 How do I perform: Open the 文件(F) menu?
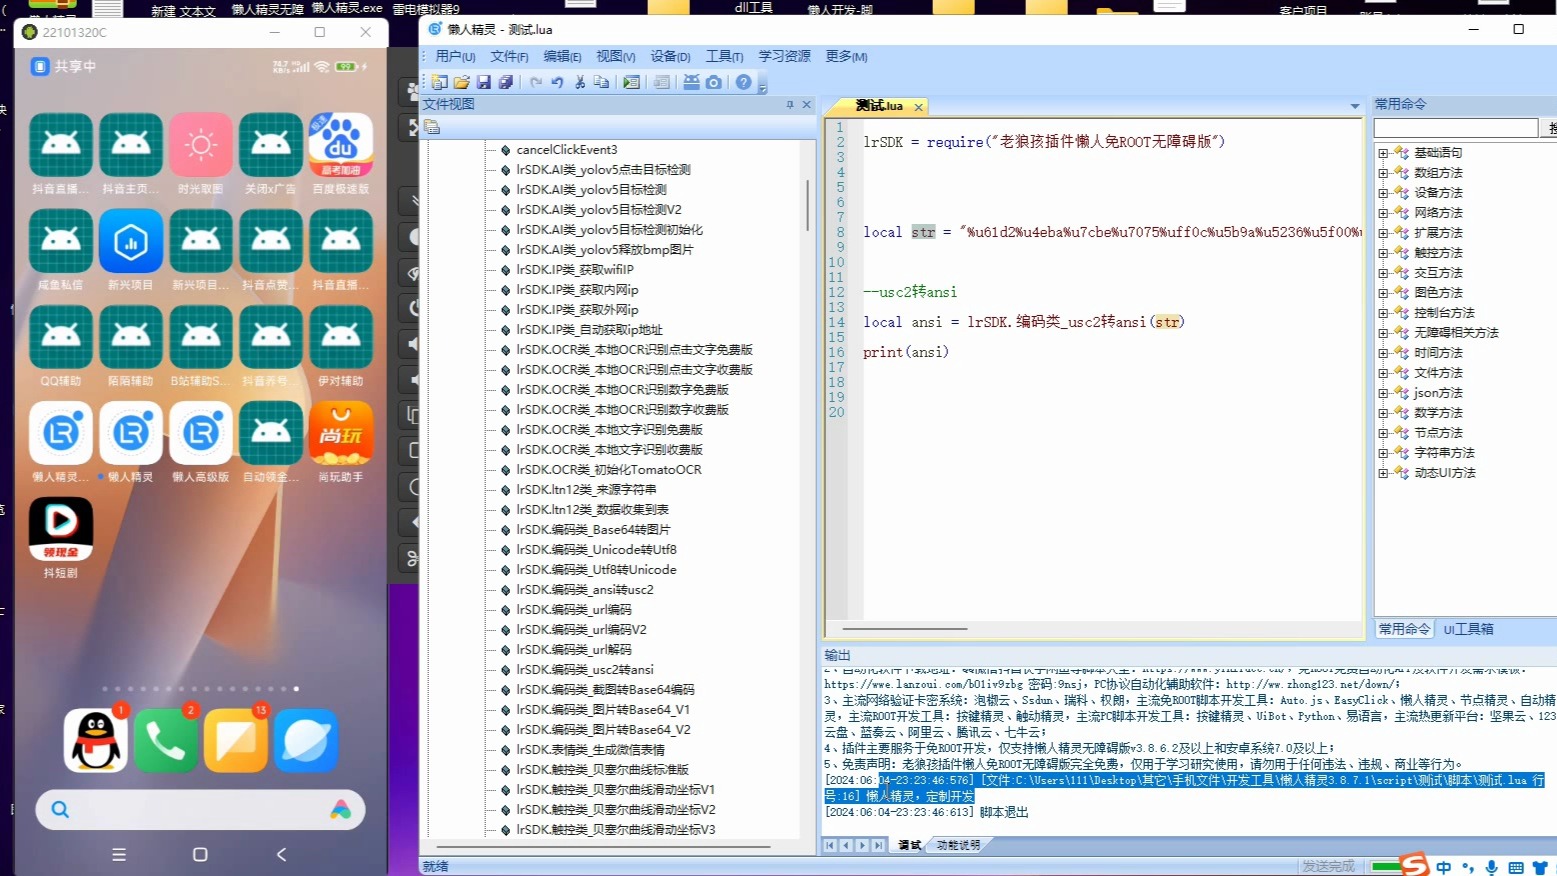(509, 57)
